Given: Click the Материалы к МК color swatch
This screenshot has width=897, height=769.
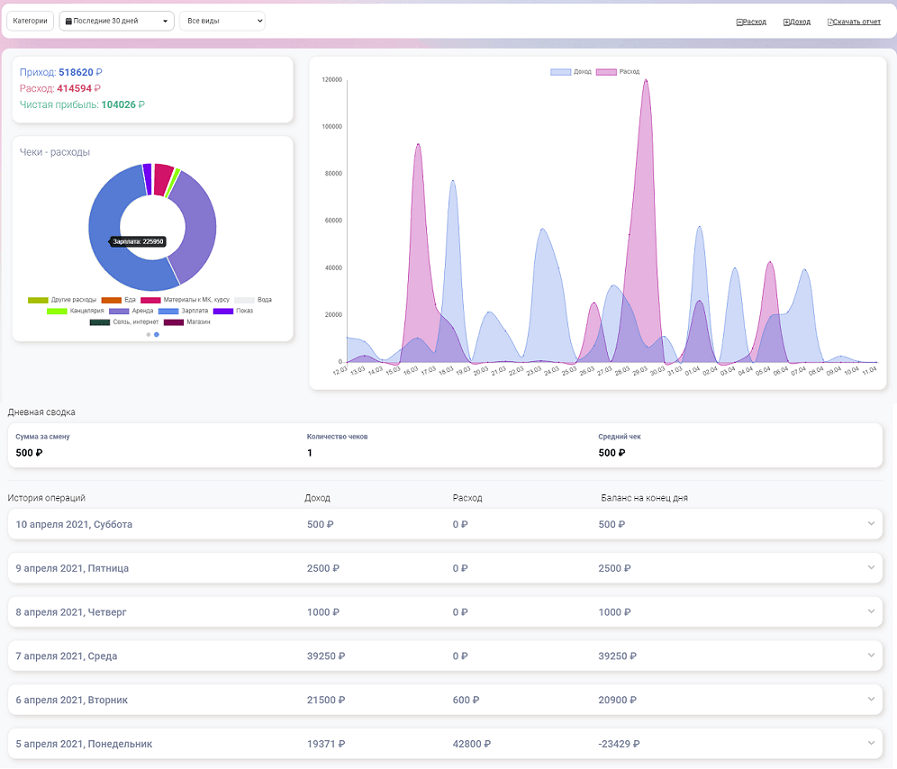Looking at the screenshot, I should point(150,300).
